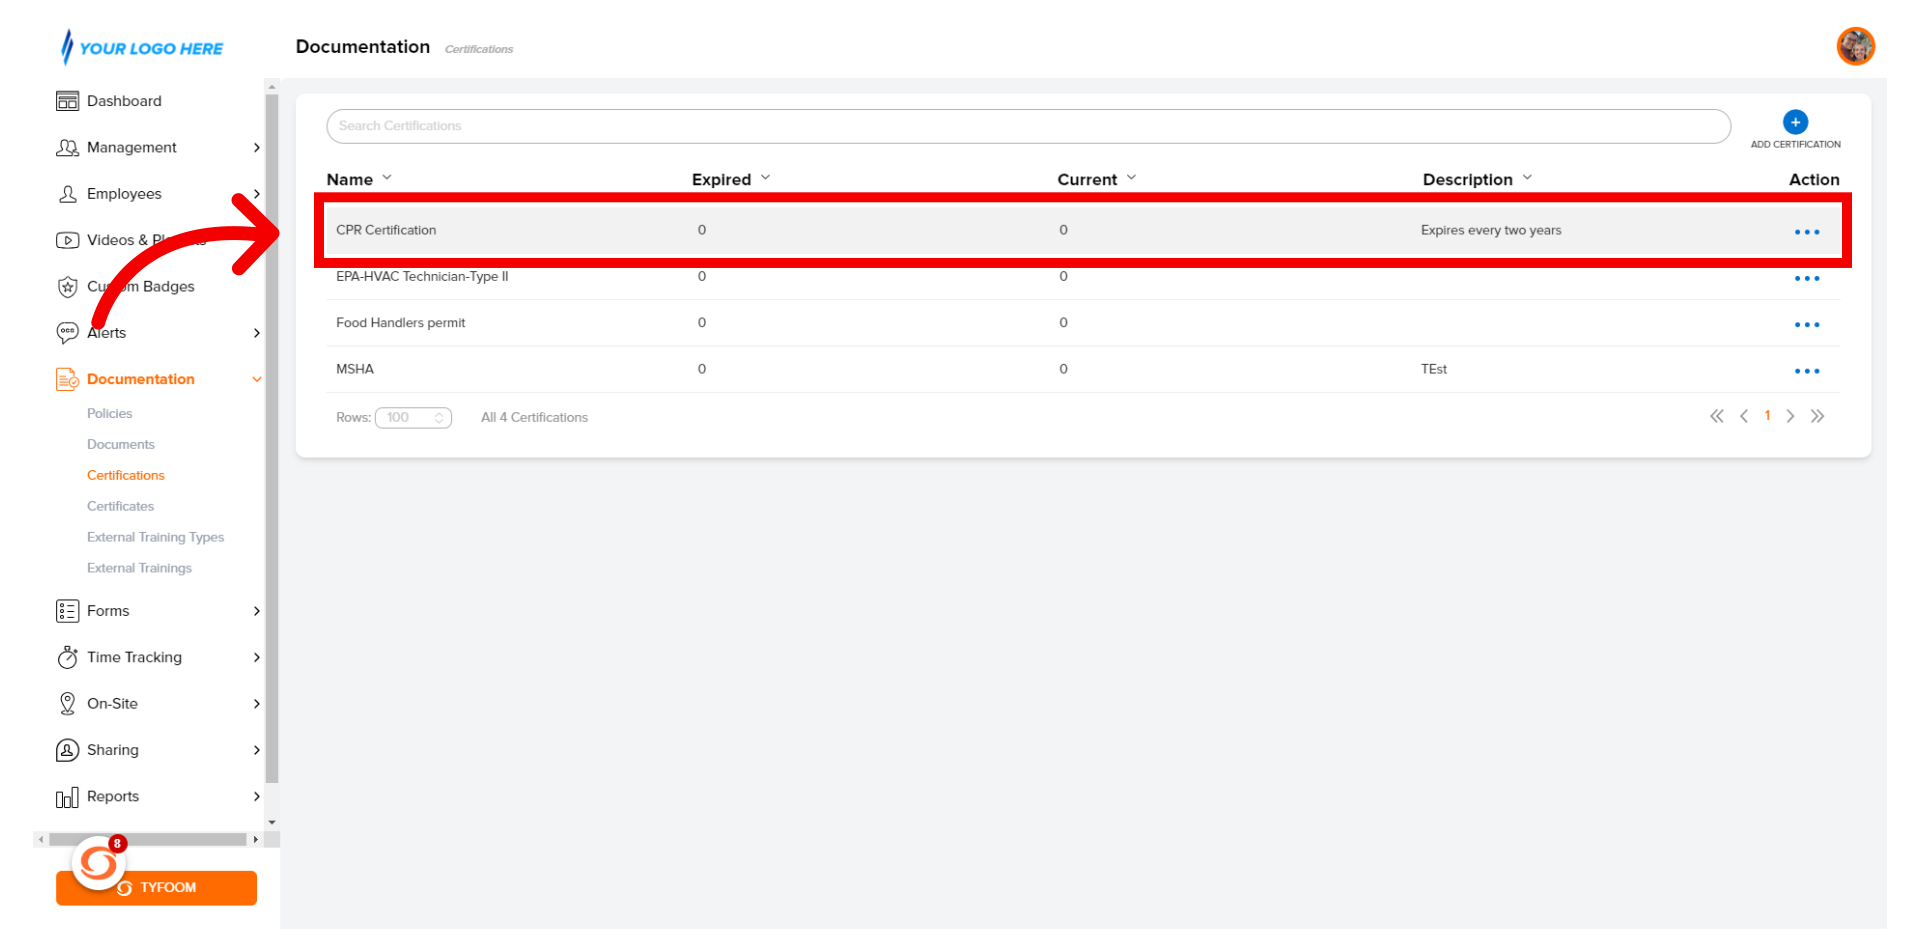
Task: Open actions menu for CPR Certification row
Action: (x=1807, y=231)
